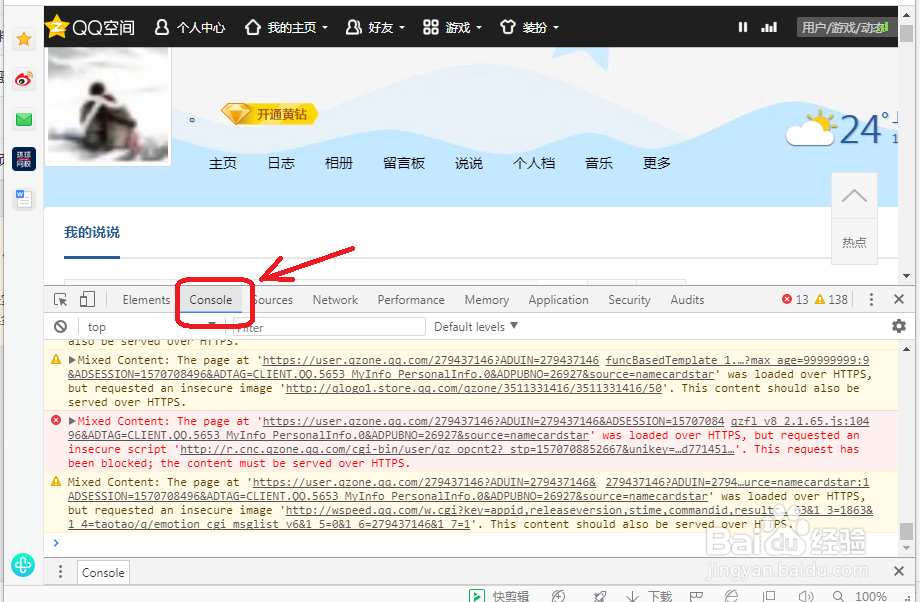Close the DevTools panel
The height and width of the screenshot is (602, 920).
[x=898, y=299]
